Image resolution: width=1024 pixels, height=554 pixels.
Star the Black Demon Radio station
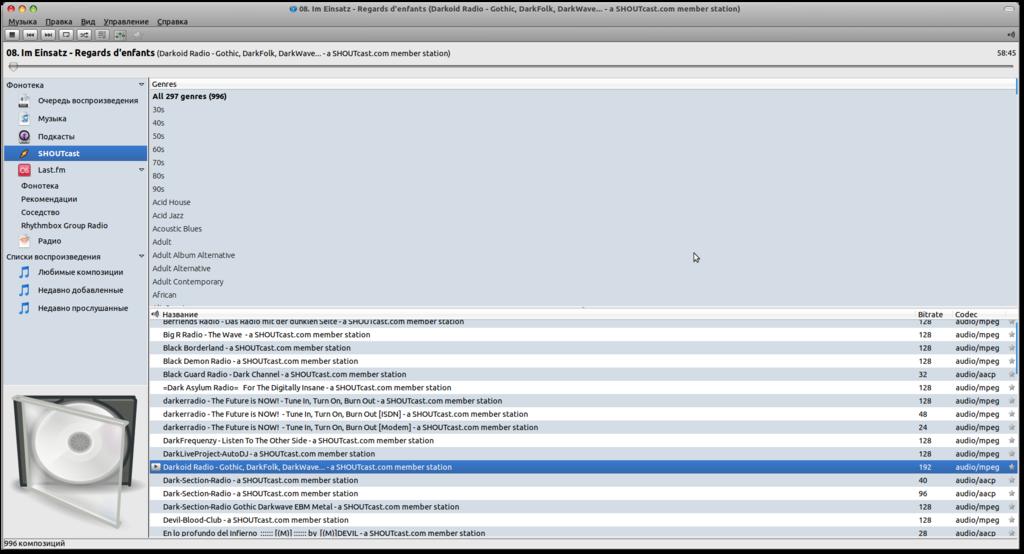tap(1012, 361)
